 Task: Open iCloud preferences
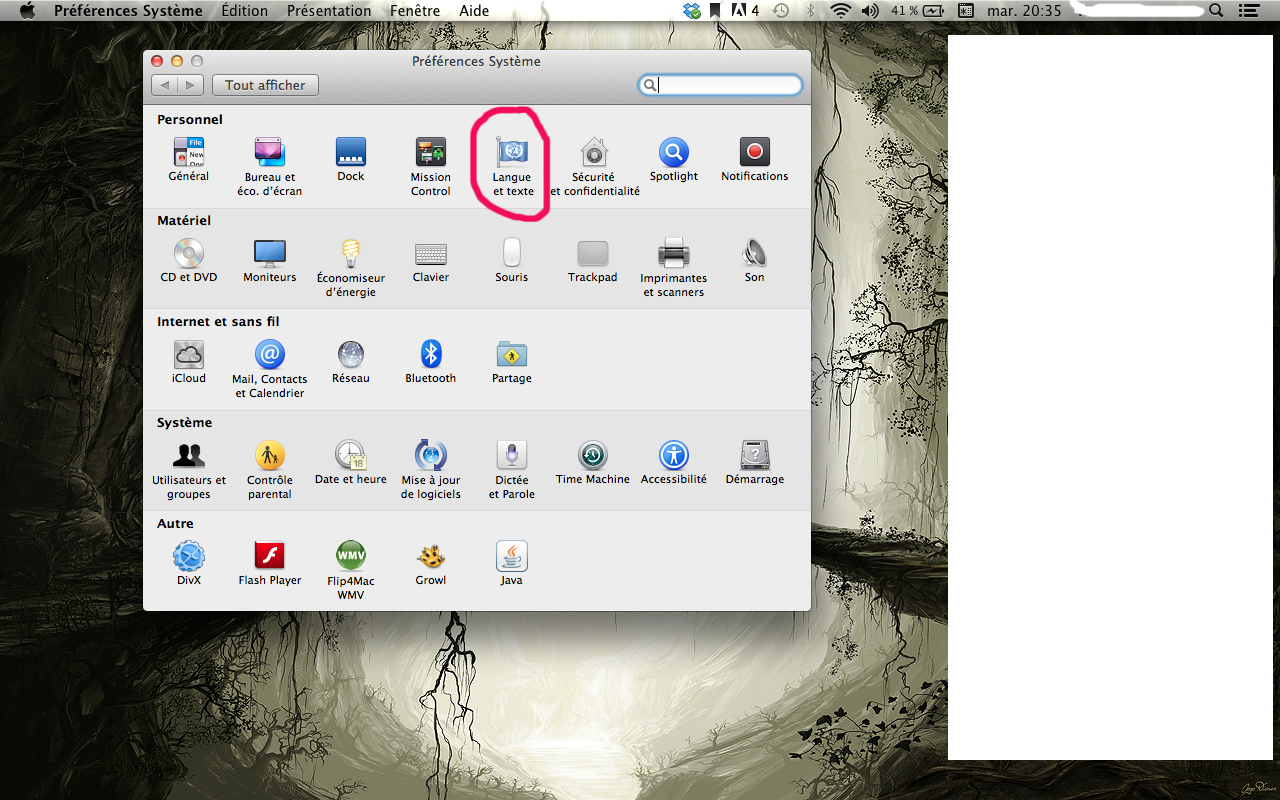point(189,362)
